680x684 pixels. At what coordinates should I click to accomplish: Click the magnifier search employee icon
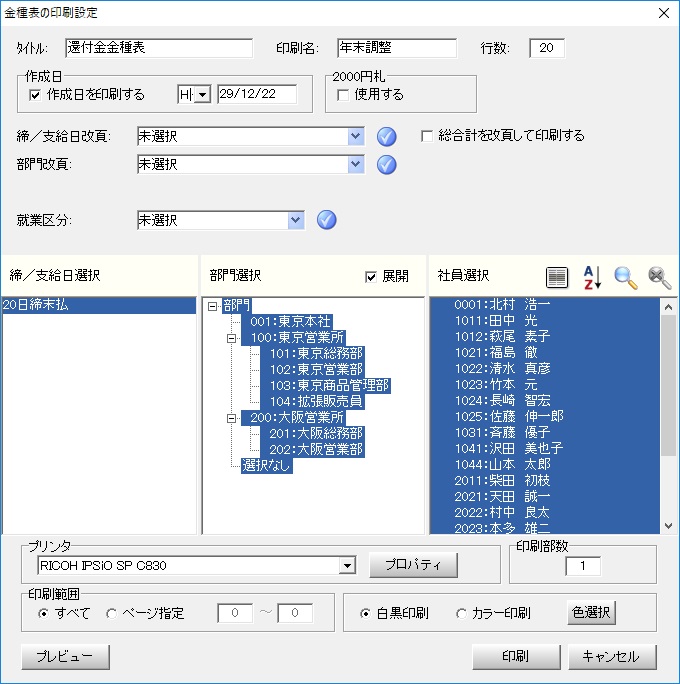(625, 277)
